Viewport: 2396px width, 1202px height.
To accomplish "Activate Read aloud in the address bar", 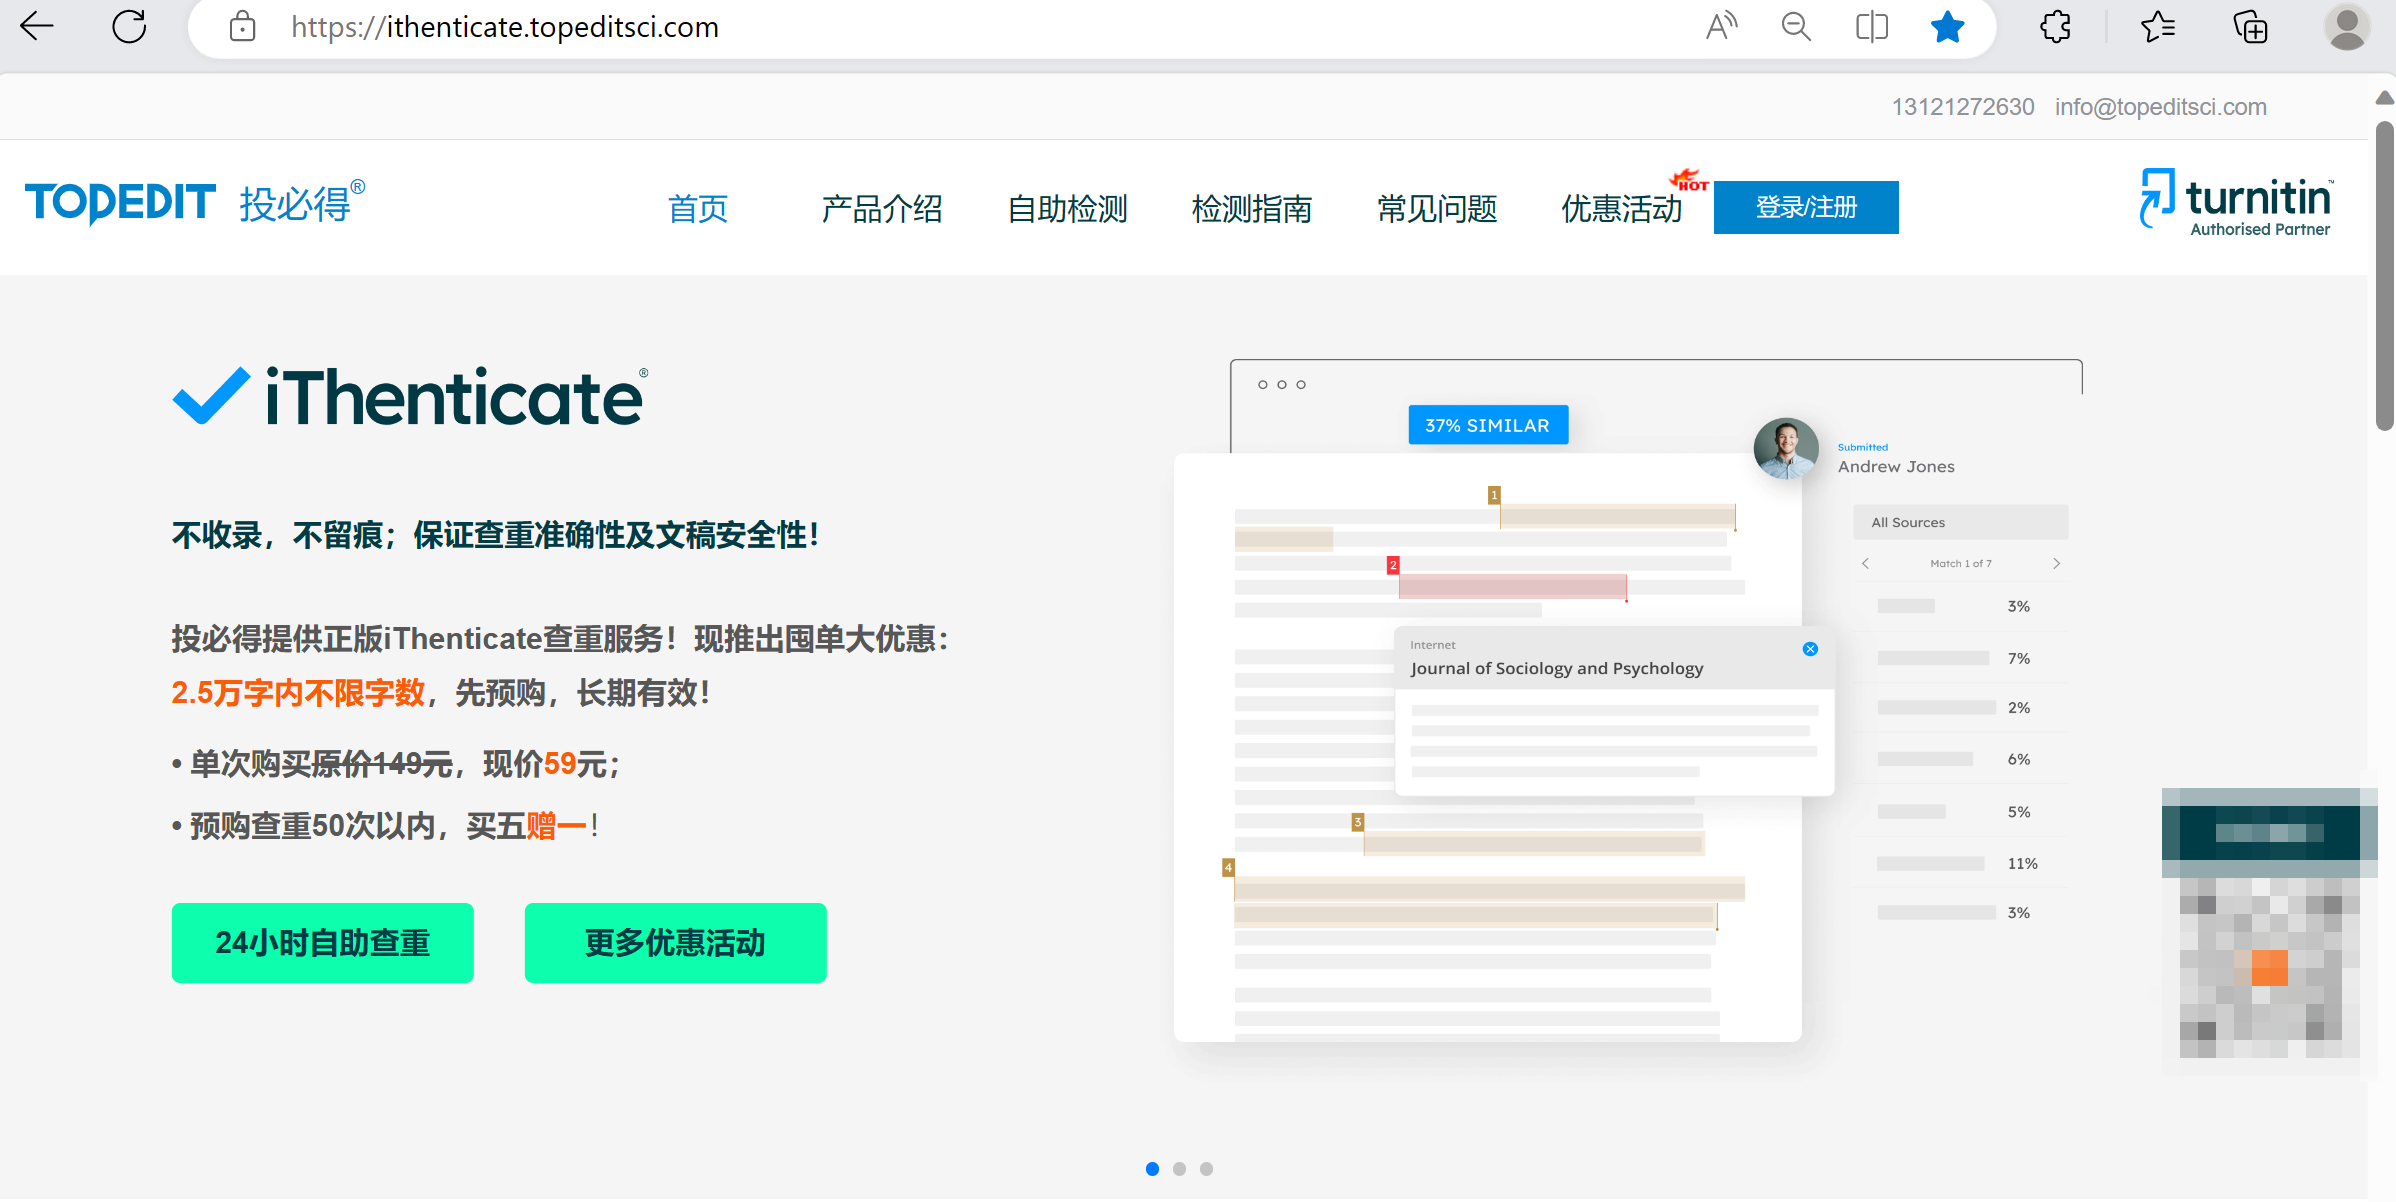I will tap(1721, 27).
